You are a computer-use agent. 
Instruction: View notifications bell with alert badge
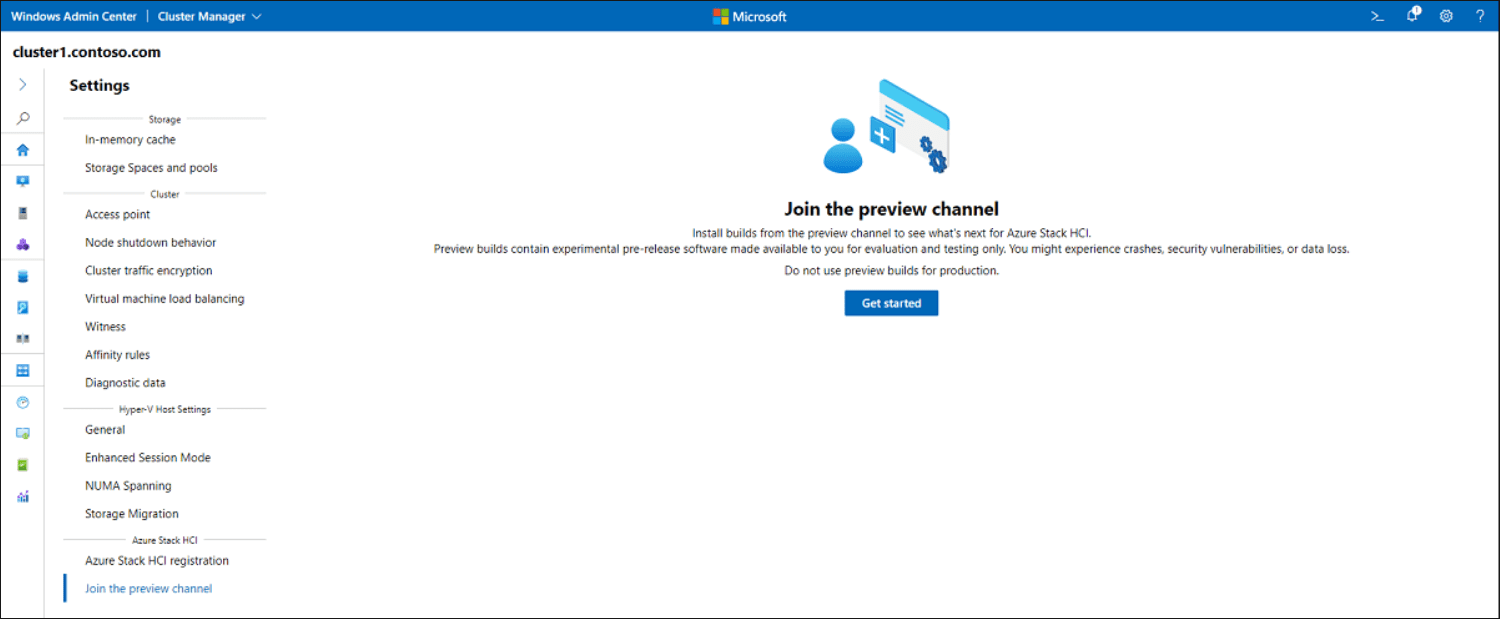1412,15
